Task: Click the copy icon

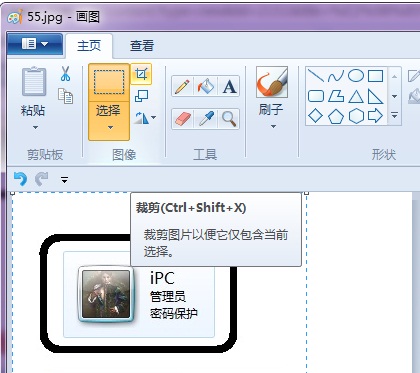Action: click(65, 96)
